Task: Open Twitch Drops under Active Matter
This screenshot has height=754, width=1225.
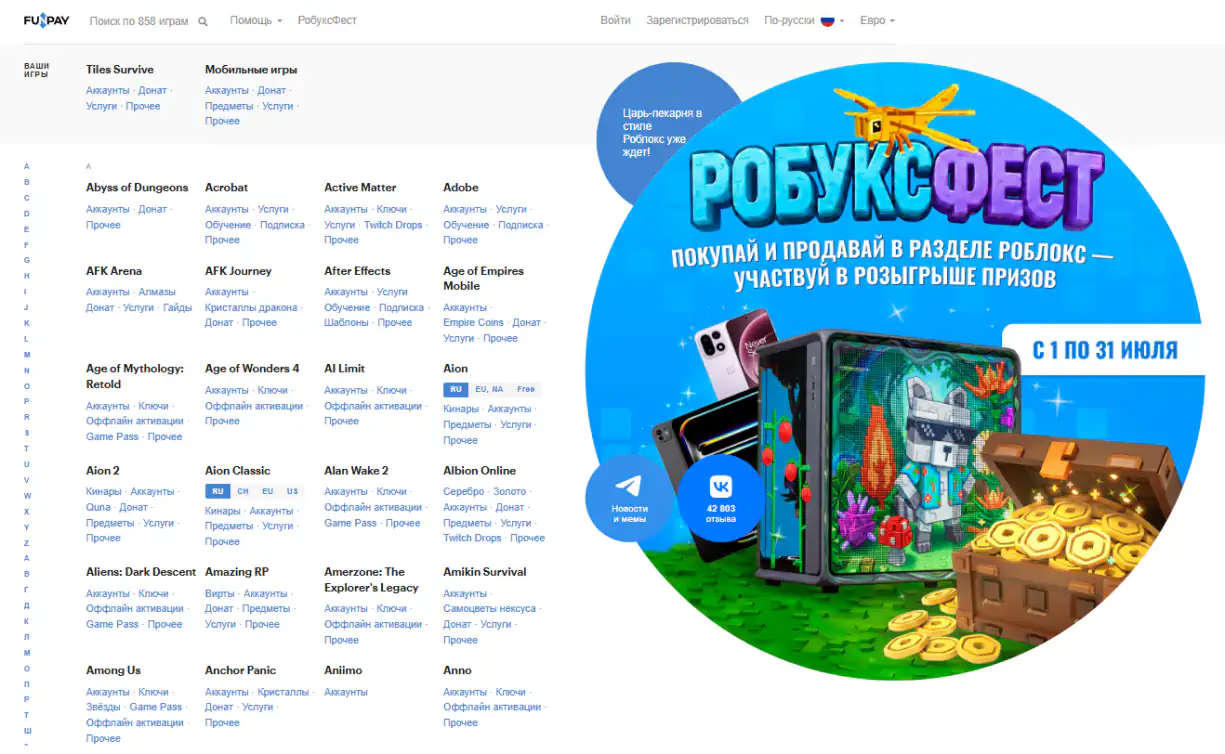Action: (393, 225)
